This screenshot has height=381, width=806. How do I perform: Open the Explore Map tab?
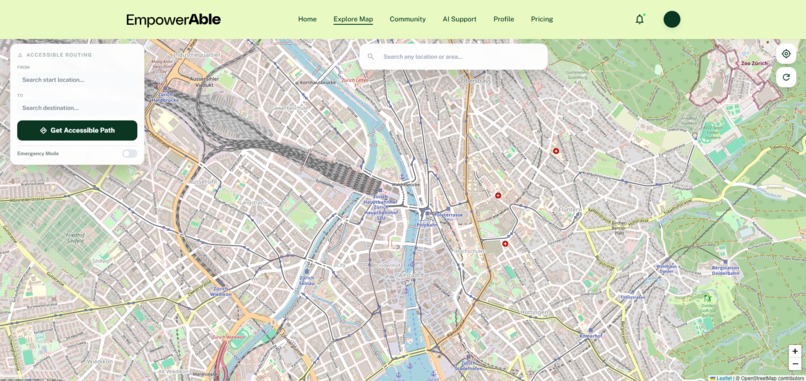pyautogui.click(x=353, y=19)
